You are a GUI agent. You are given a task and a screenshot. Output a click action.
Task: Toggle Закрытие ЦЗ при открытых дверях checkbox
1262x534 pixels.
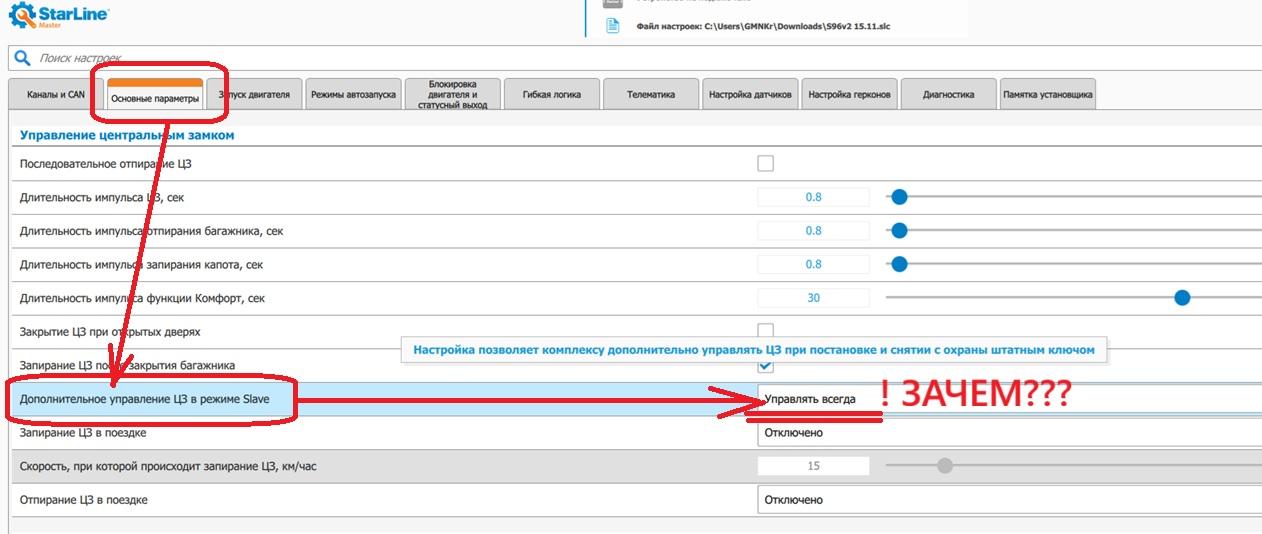[x=766, y=330]
